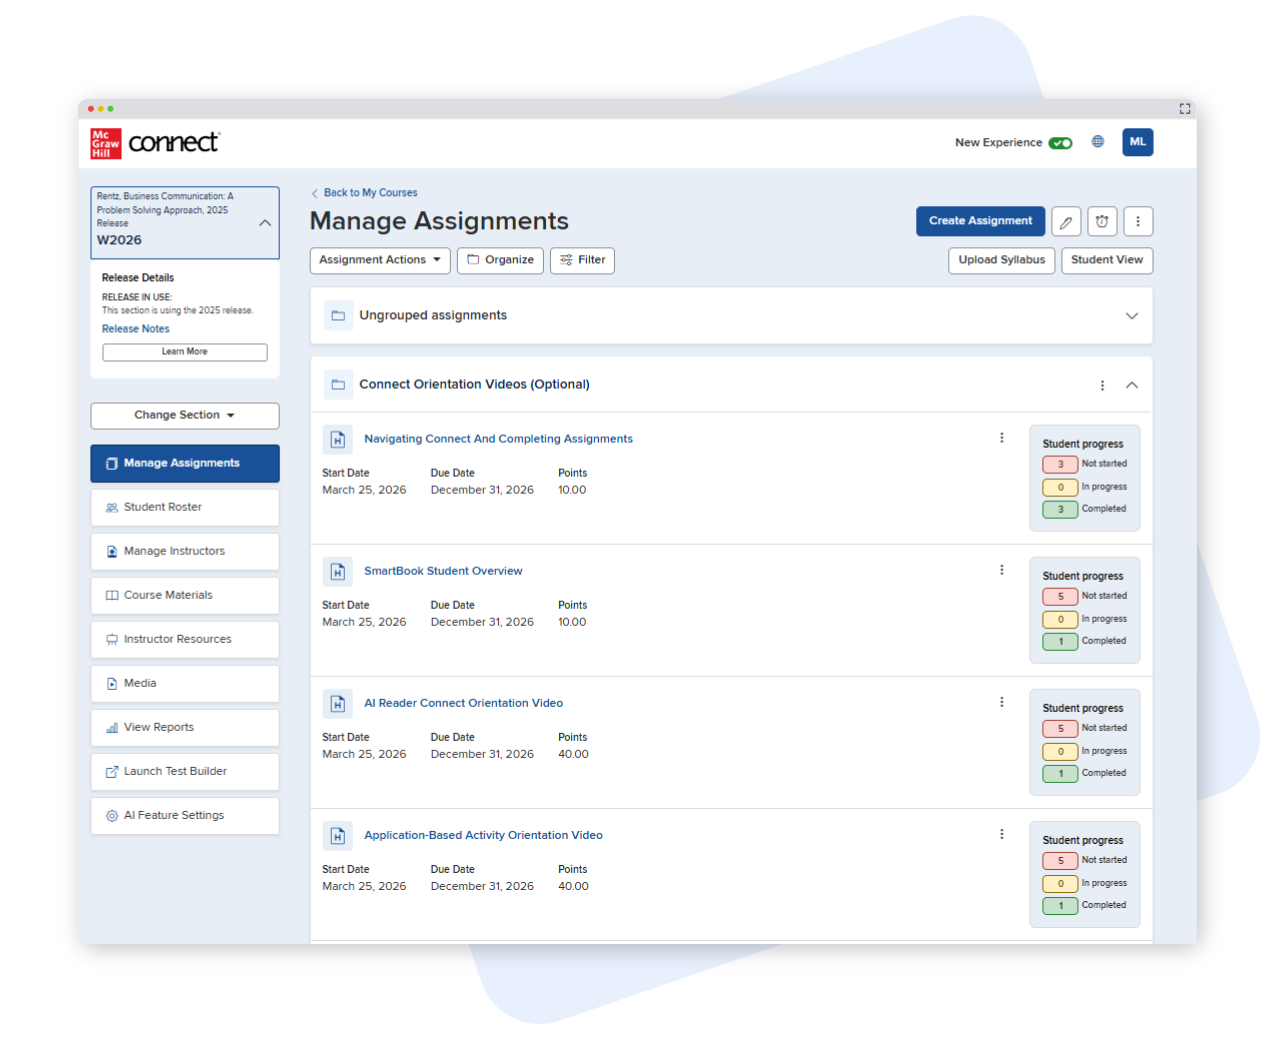Click Not started count for SmartBook Overview
1274x1043 pixels.
pyautogui.click(x=1060, y=596)
